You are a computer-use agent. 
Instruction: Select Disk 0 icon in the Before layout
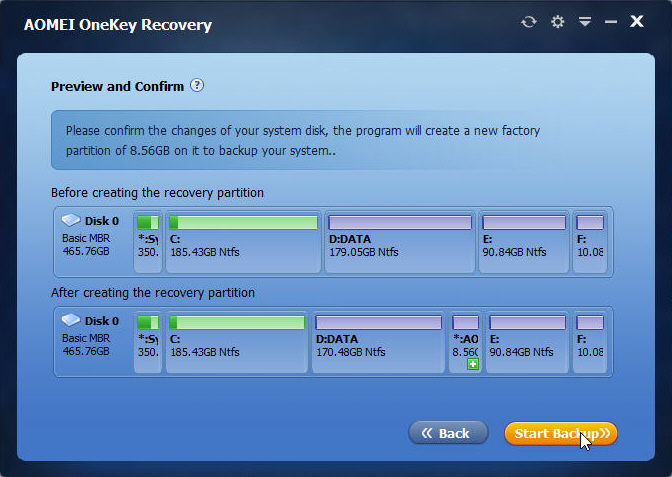(71, 220)
